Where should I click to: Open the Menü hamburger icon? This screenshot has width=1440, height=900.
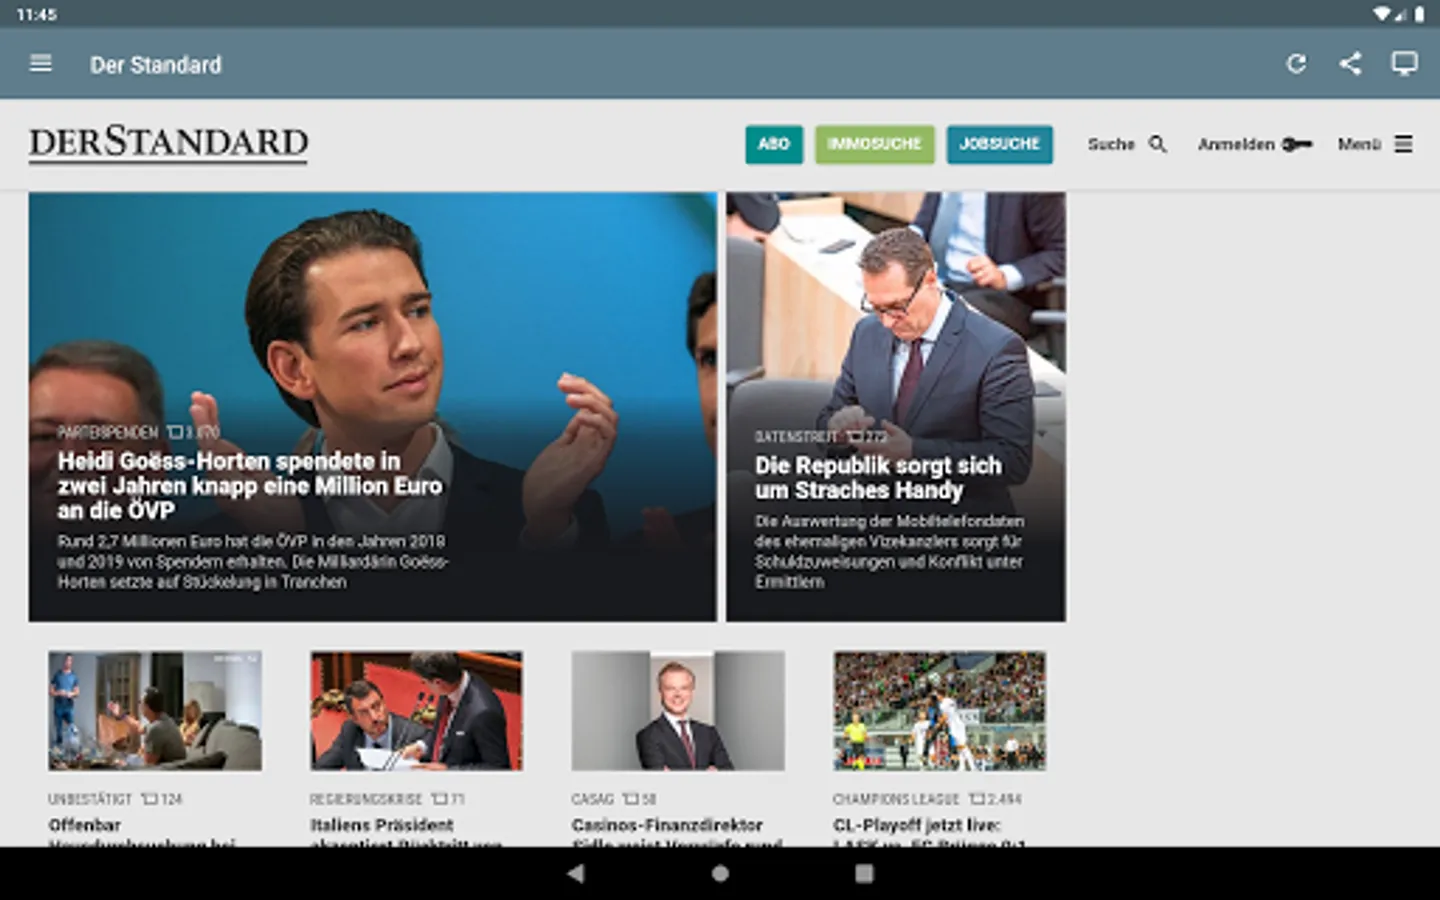1404,144
